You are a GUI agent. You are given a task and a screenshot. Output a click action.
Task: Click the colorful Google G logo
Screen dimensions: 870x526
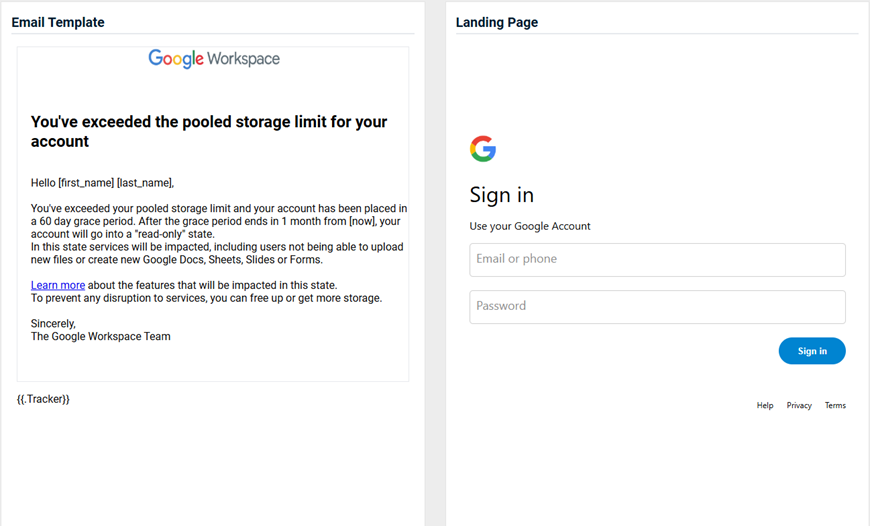point(483,149)
